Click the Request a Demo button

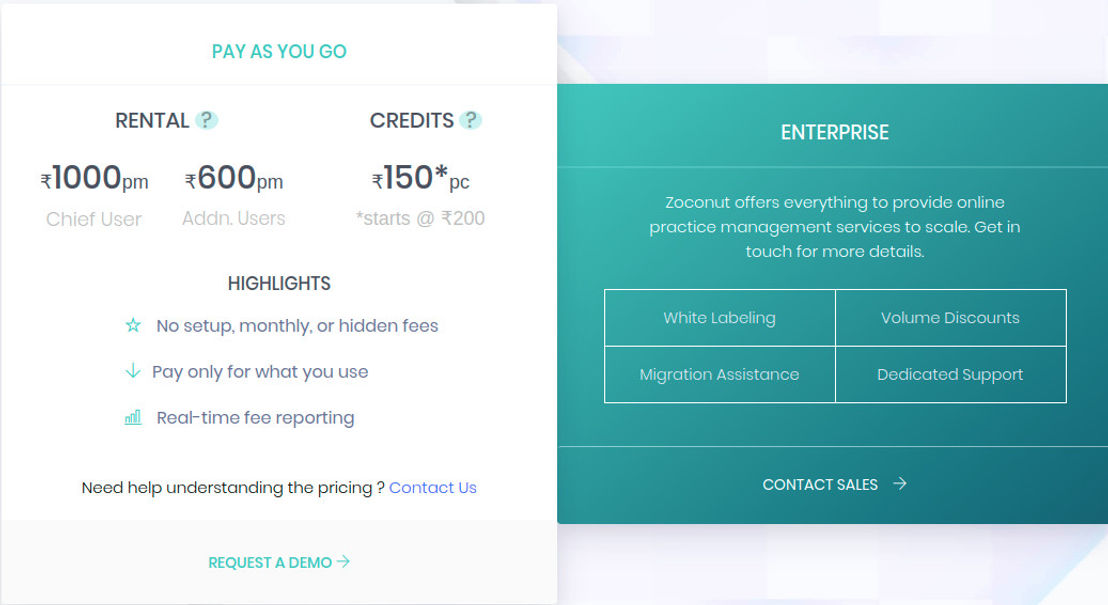279,563
